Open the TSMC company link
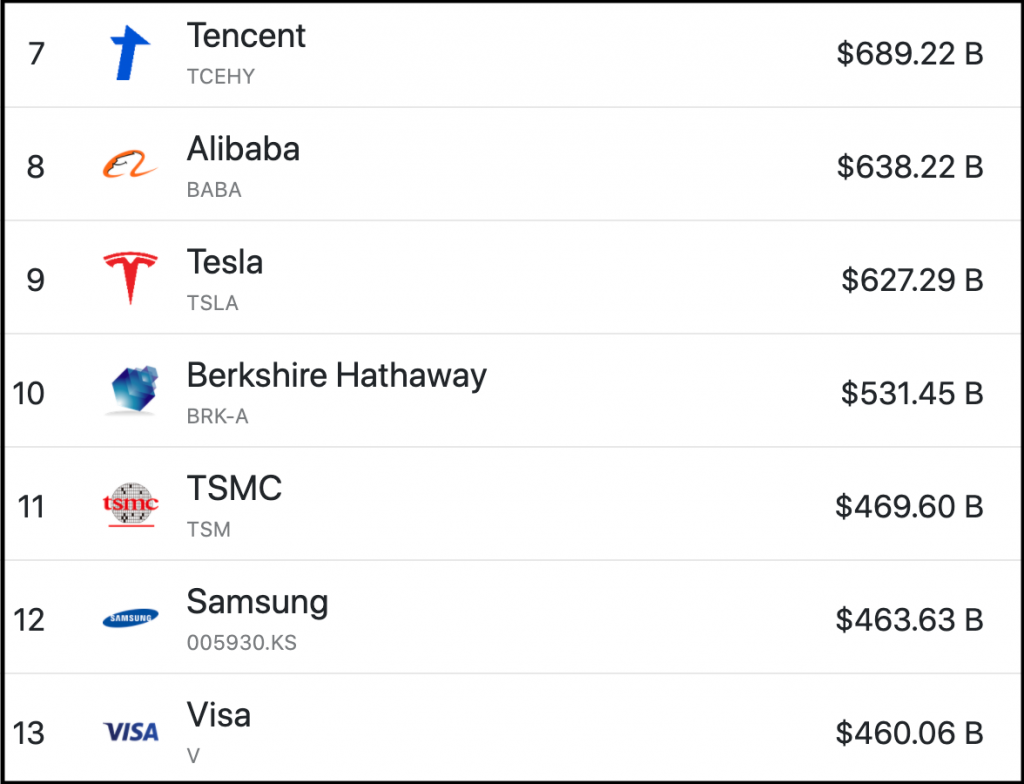The width and height of the screenshot is (1024, 784). coord(234,489)
